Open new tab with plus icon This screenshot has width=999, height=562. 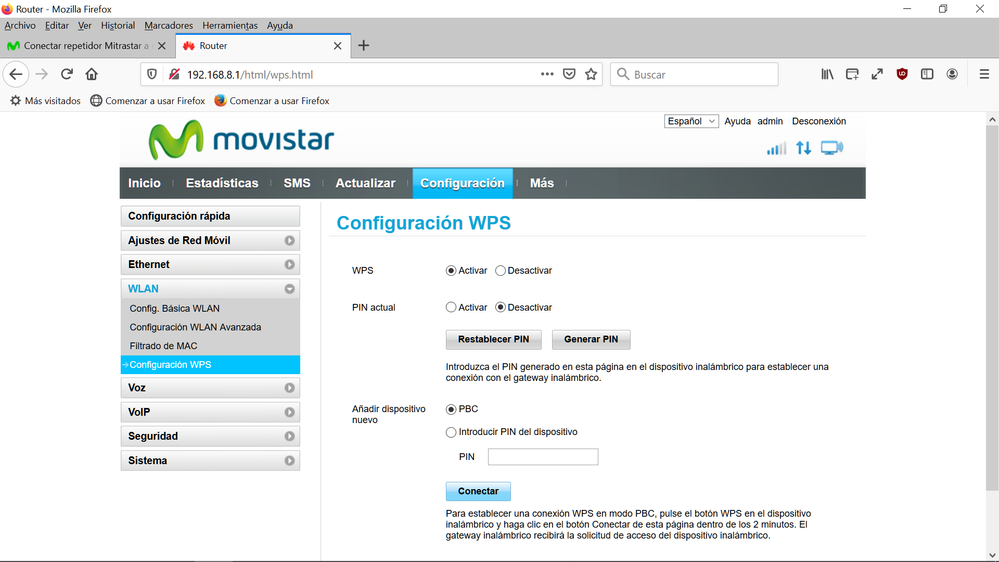point(364,45)
